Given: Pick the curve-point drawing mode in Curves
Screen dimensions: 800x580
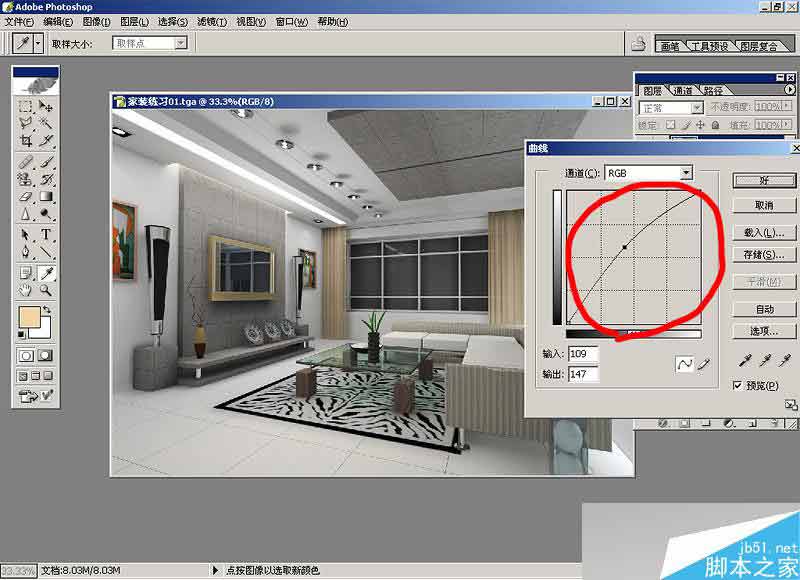Looking at the screenshot, I should pyautogui.click(x=684, y=364).
